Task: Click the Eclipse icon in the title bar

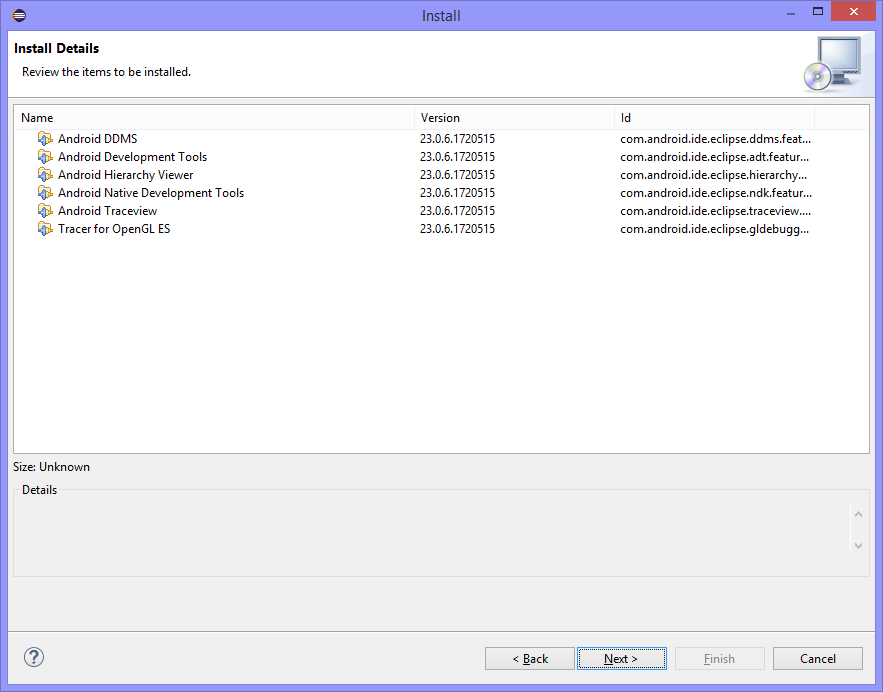Action: pos(19,15)
